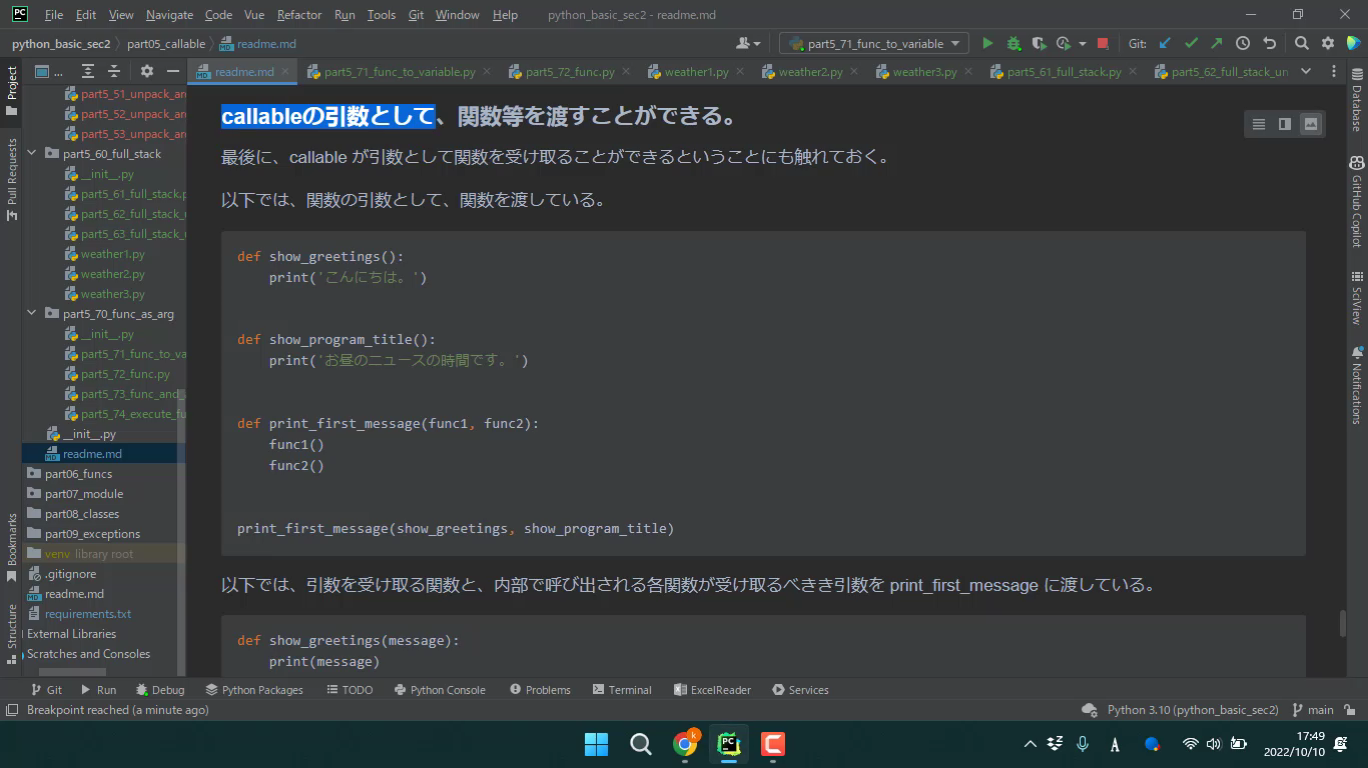Switch the markdown view to editor and preview
This screenshot has height=768, width=1368.
[x=1284, y=124]
